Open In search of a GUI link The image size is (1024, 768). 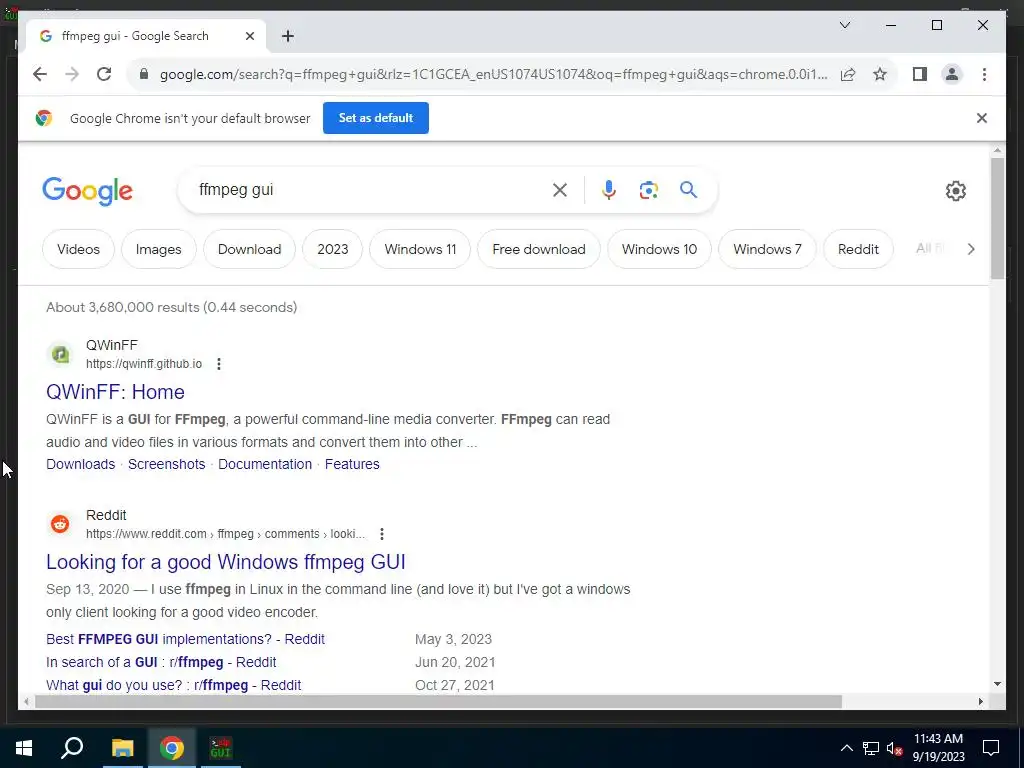click(x=161, y=662)
